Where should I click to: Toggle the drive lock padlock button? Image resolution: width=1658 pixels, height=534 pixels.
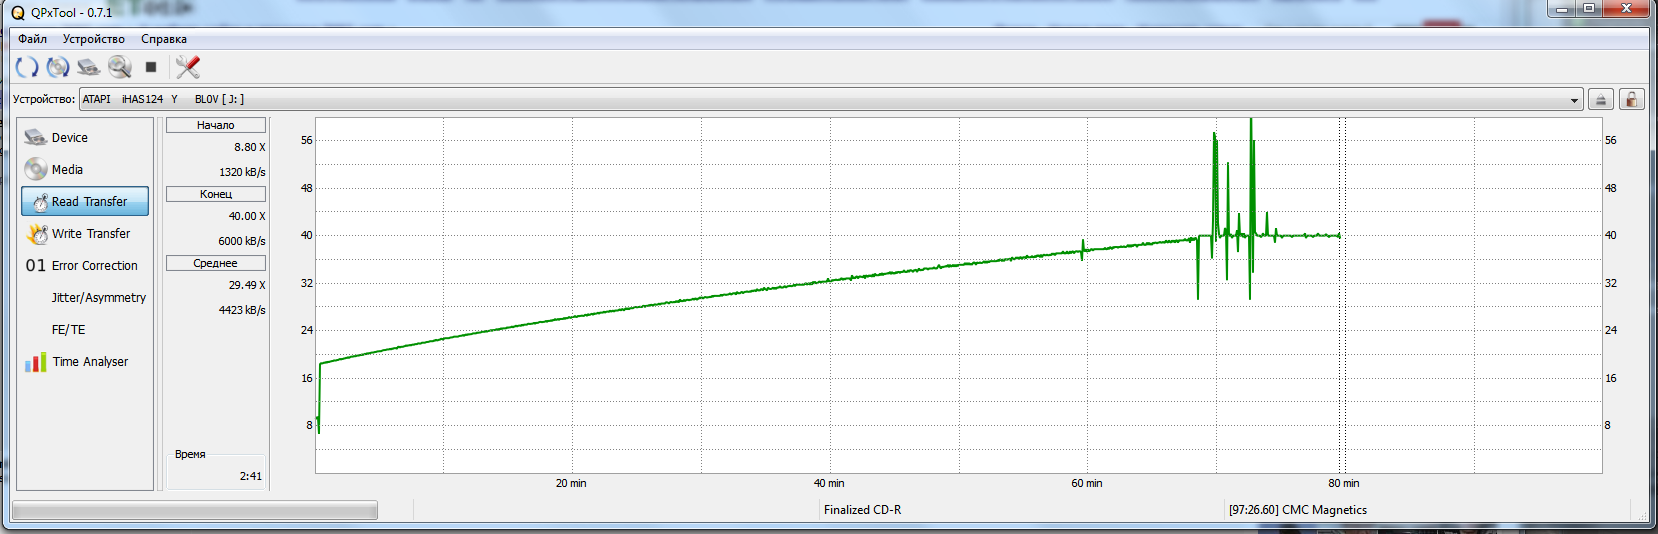(1632, 99)
